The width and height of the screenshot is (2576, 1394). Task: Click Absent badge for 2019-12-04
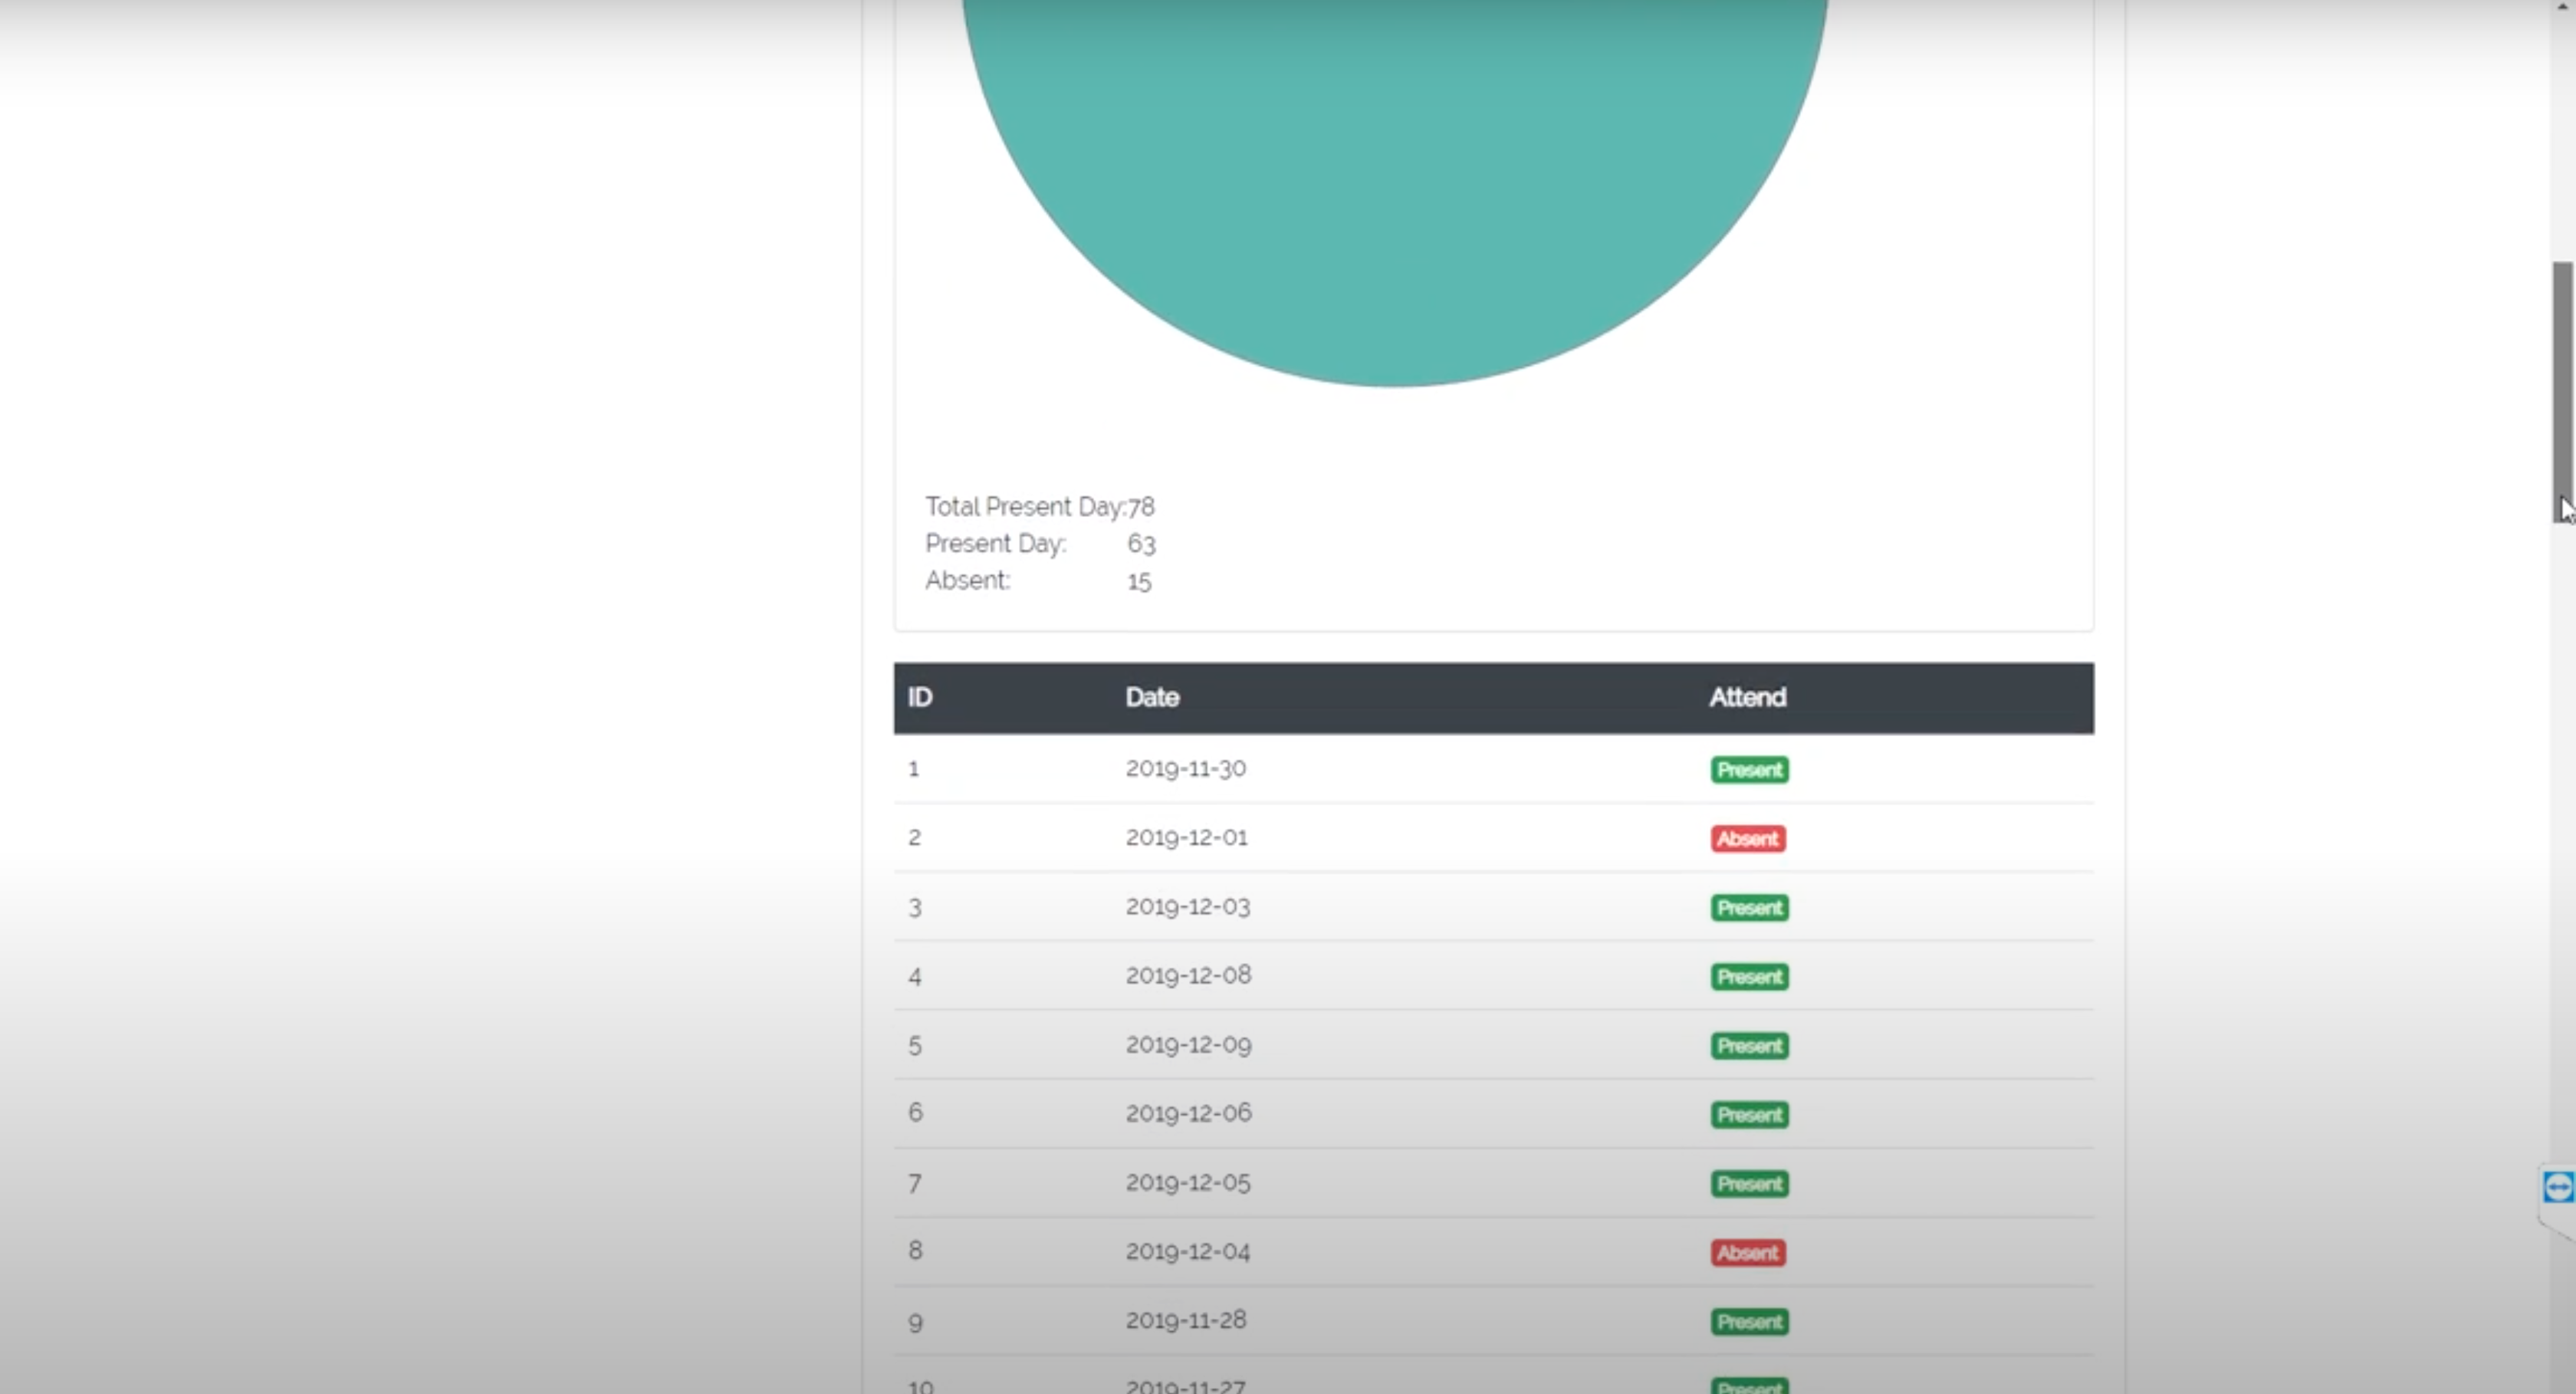(1747, 1253)
